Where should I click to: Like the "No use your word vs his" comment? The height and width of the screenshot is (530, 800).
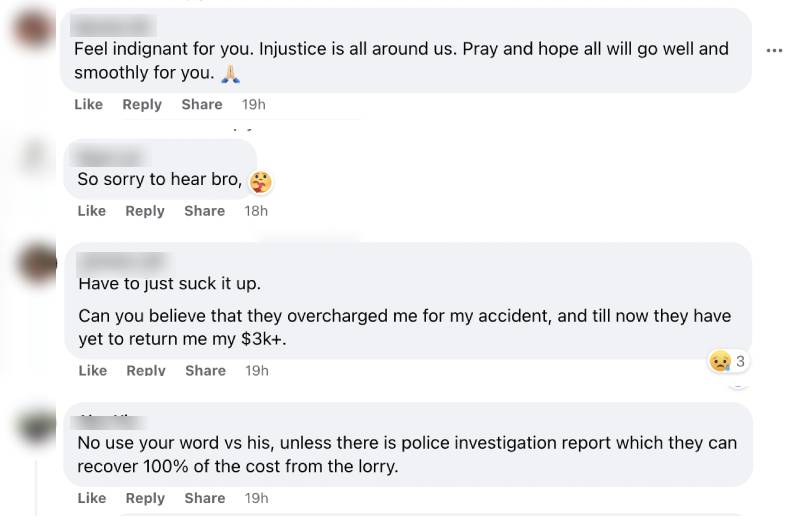pyautogui.click(x=91, y=498)
